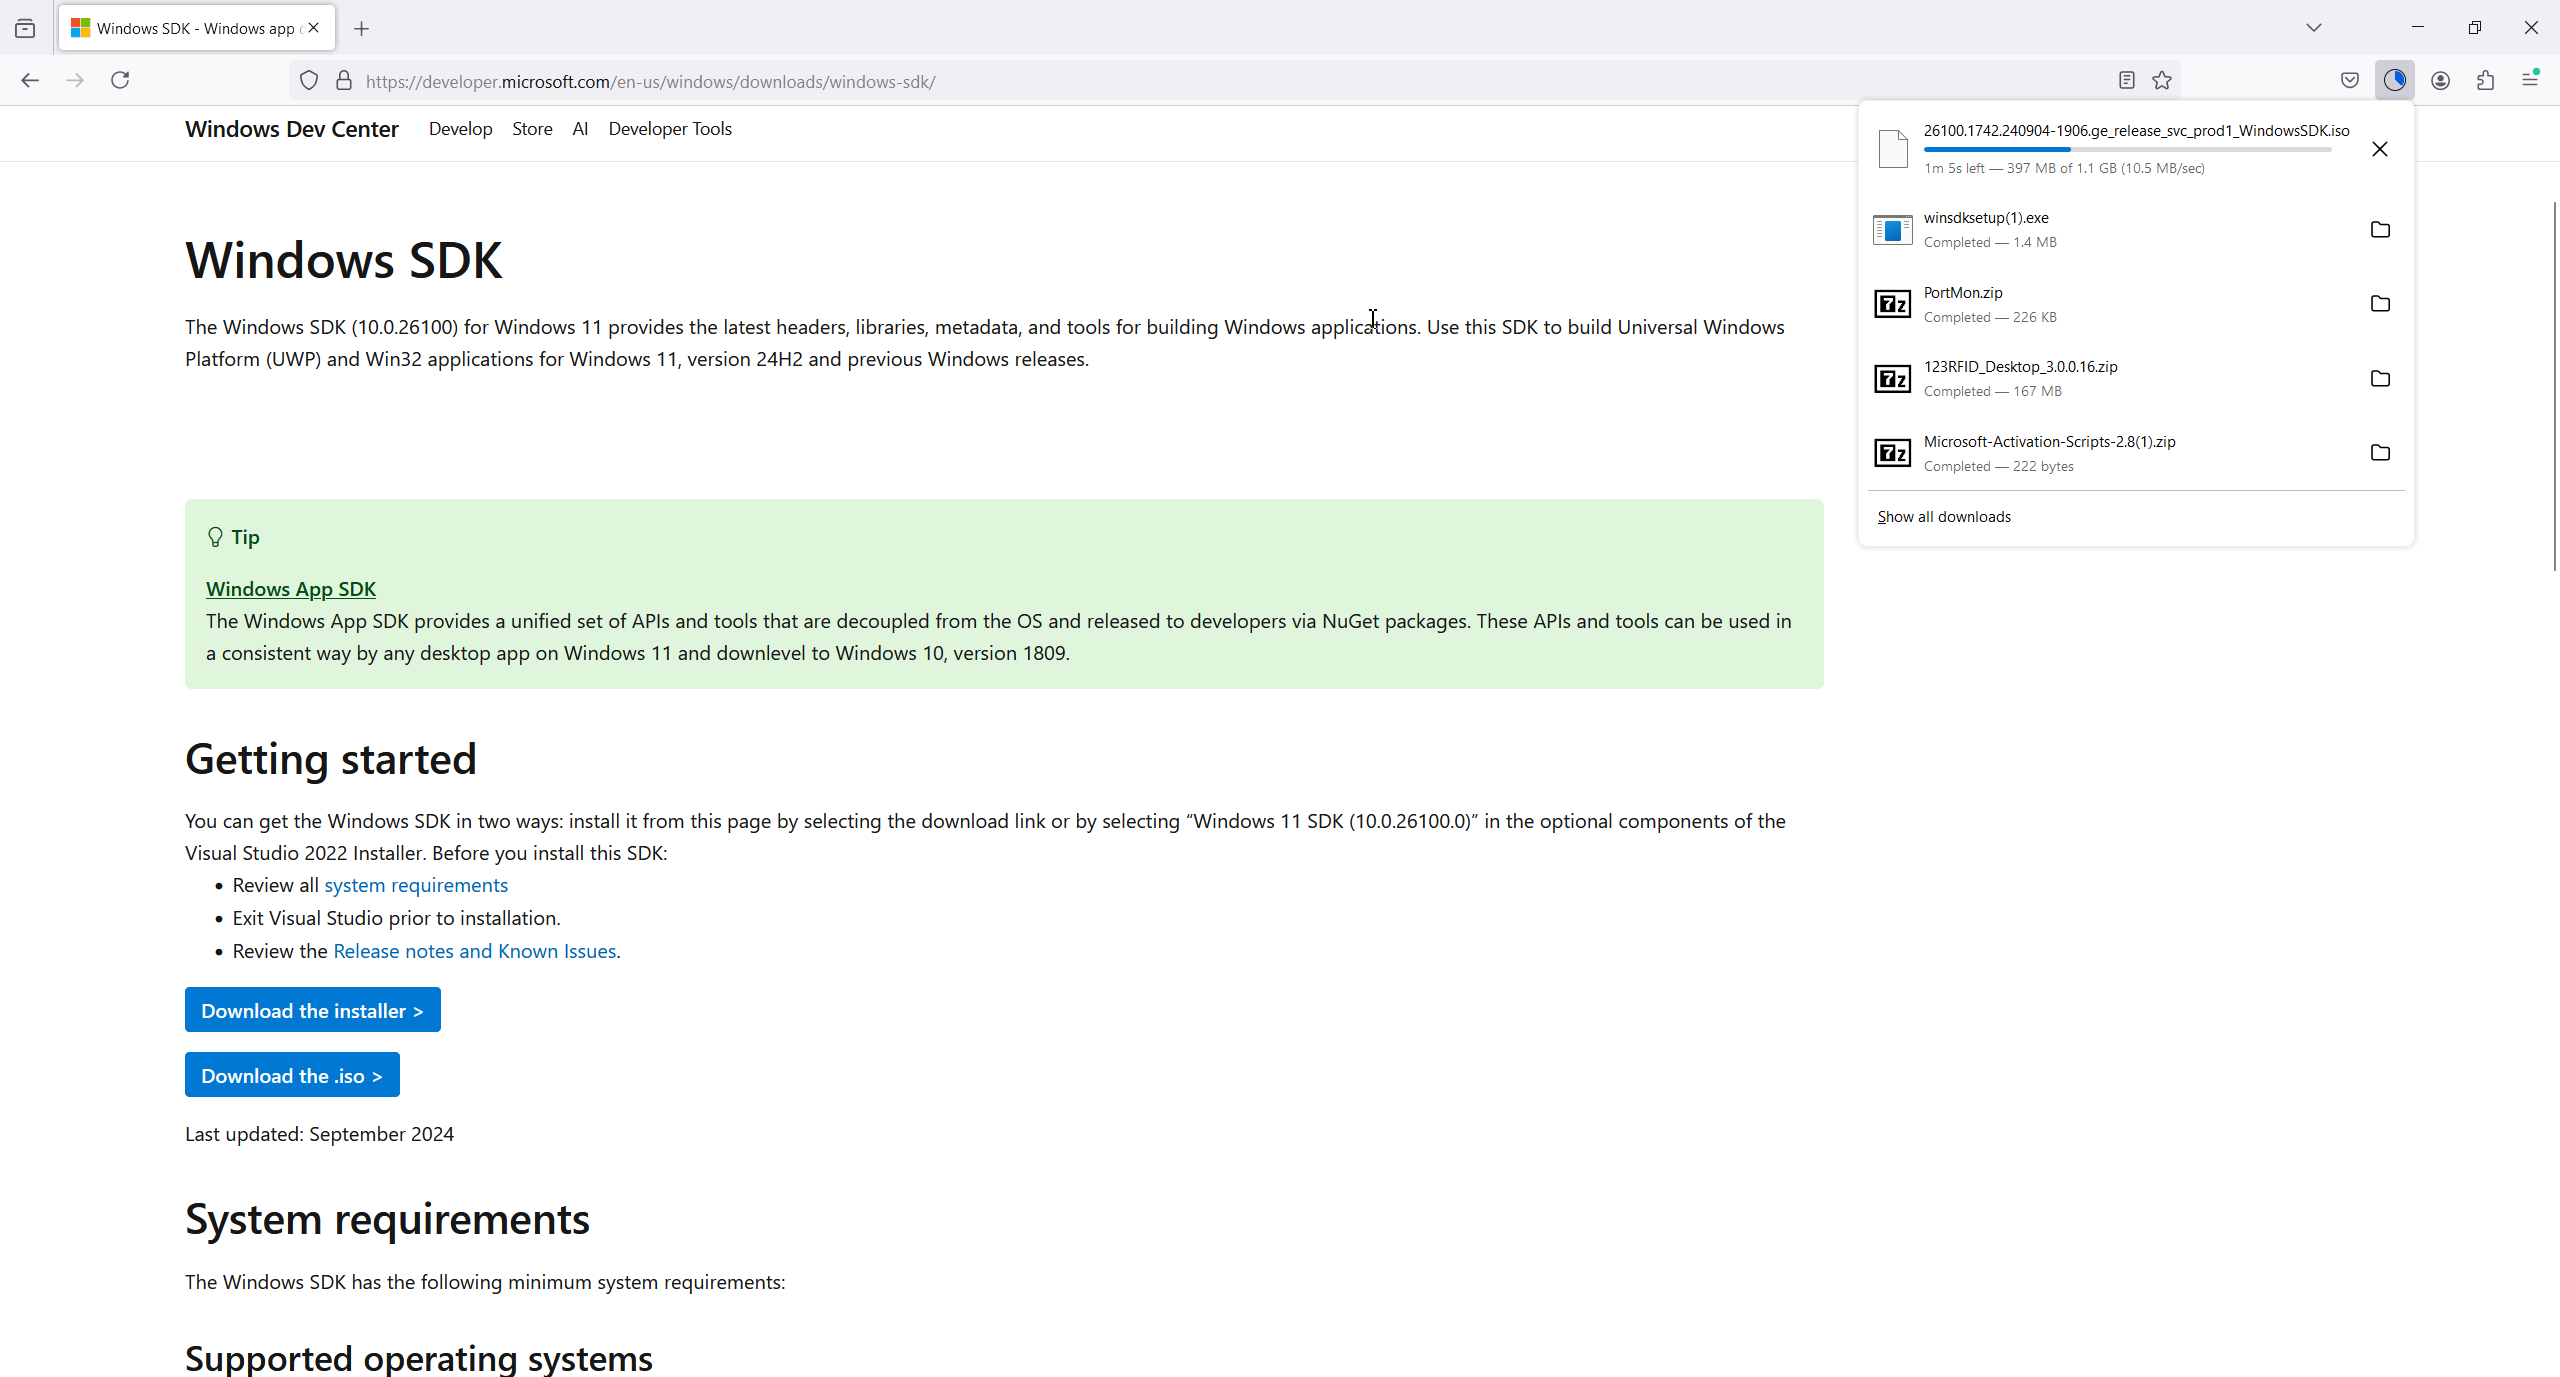The width and height of the screenshot is (2560, 1377).
Task: Open Firefox View recent browsing
Action: point(26,28)
